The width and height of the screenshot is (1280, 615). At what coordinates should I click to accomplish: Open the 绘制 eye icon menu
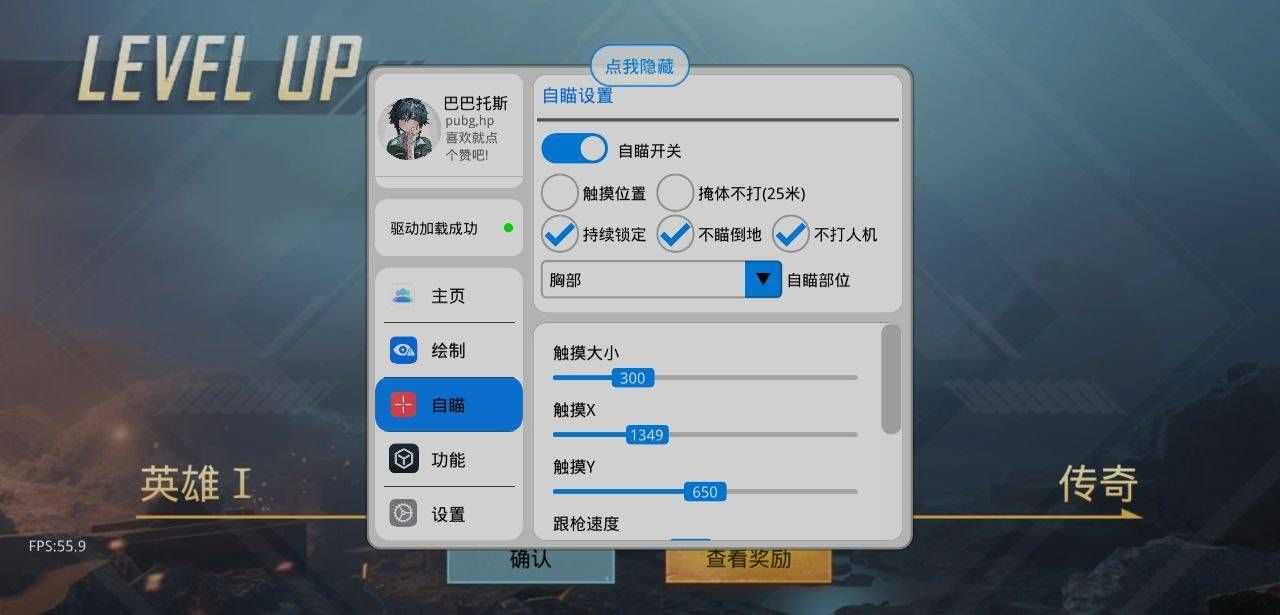(x=403, y=350)
